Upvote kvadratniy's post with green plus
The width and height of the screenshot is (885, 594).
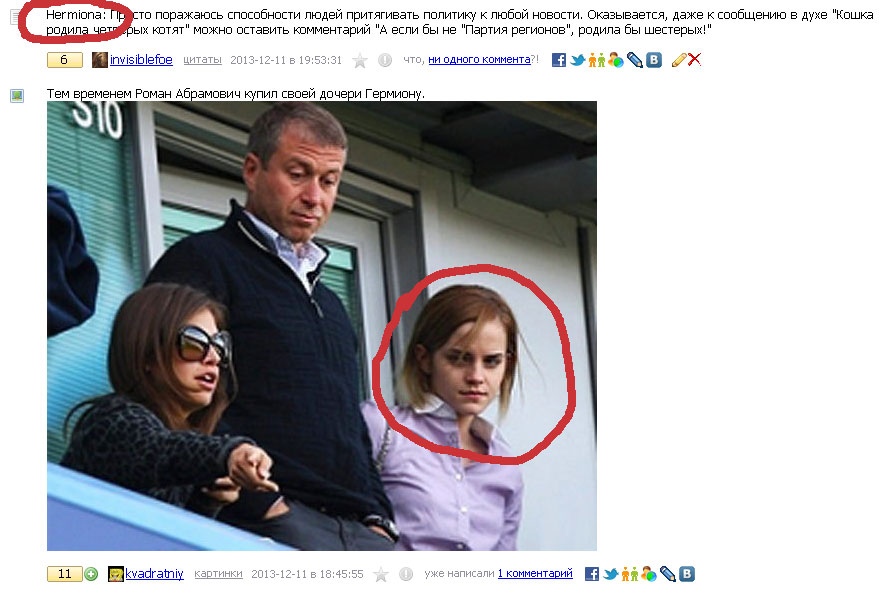(91, 574)
